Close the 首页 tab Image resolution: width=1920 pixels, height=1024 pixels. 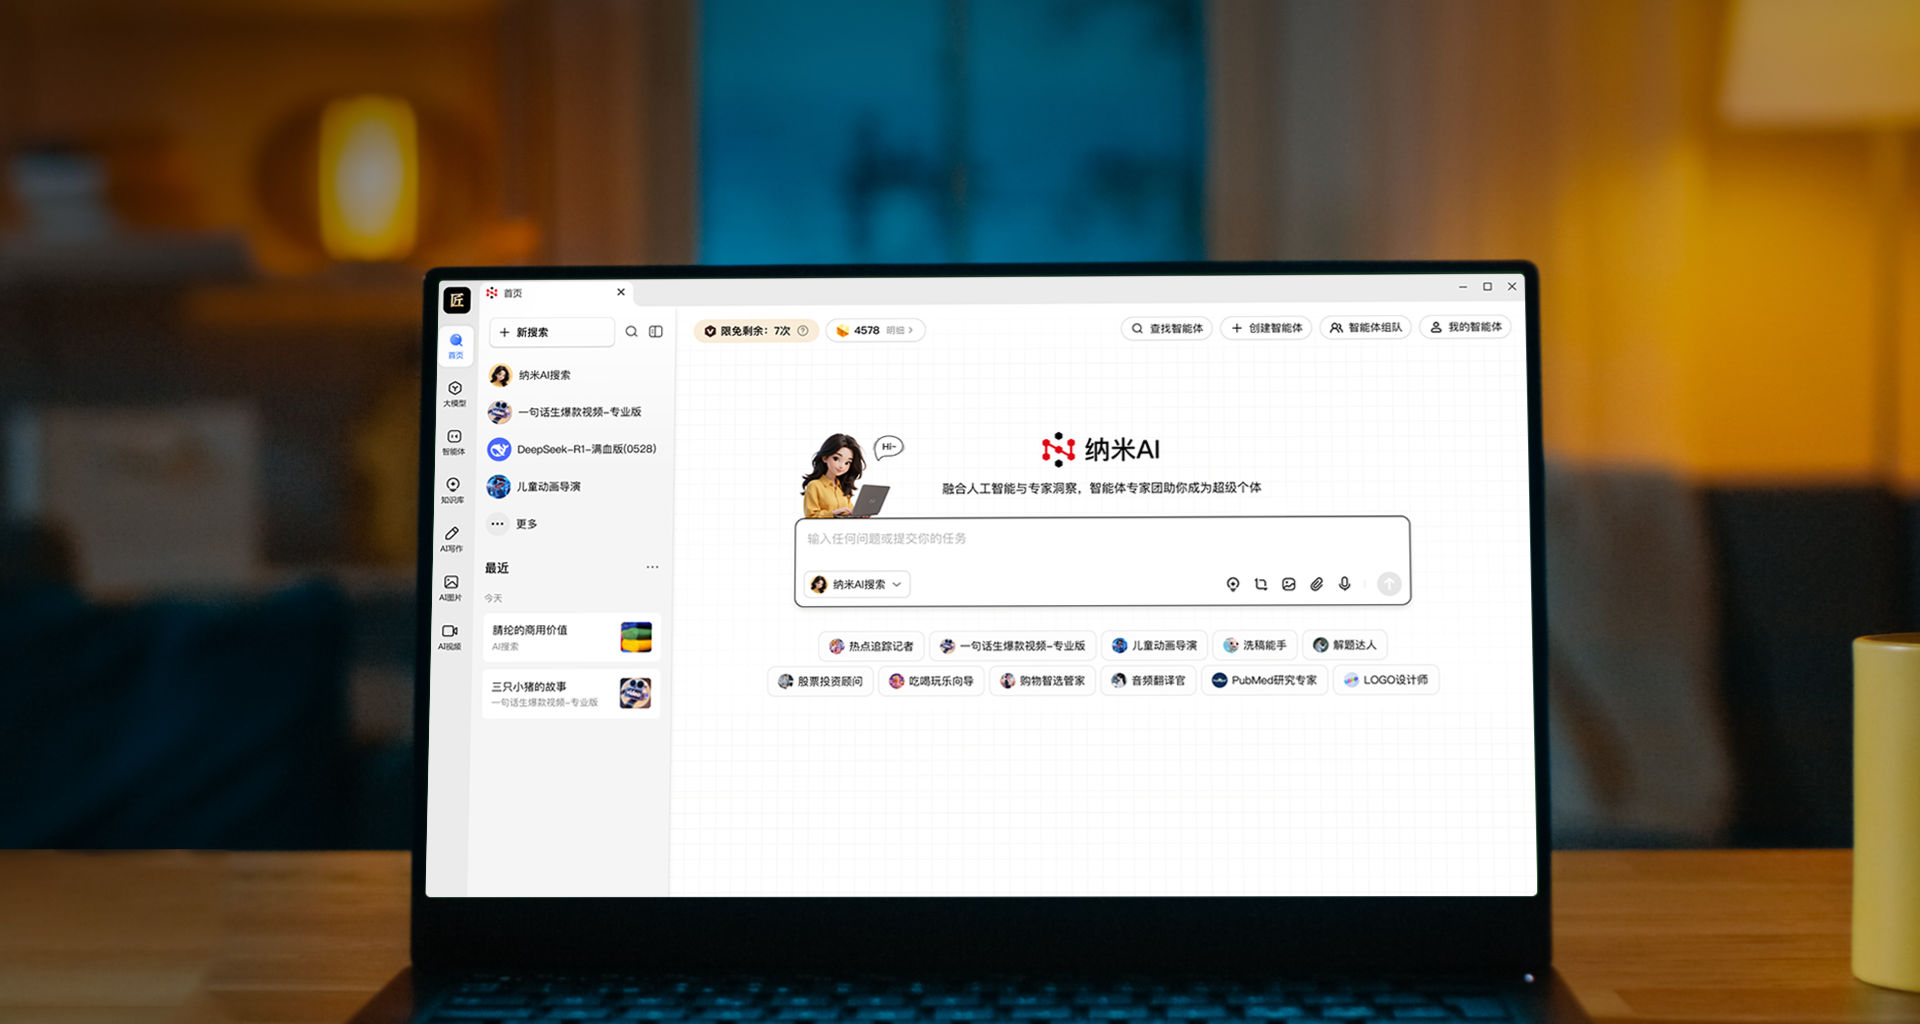click(621, 292)
